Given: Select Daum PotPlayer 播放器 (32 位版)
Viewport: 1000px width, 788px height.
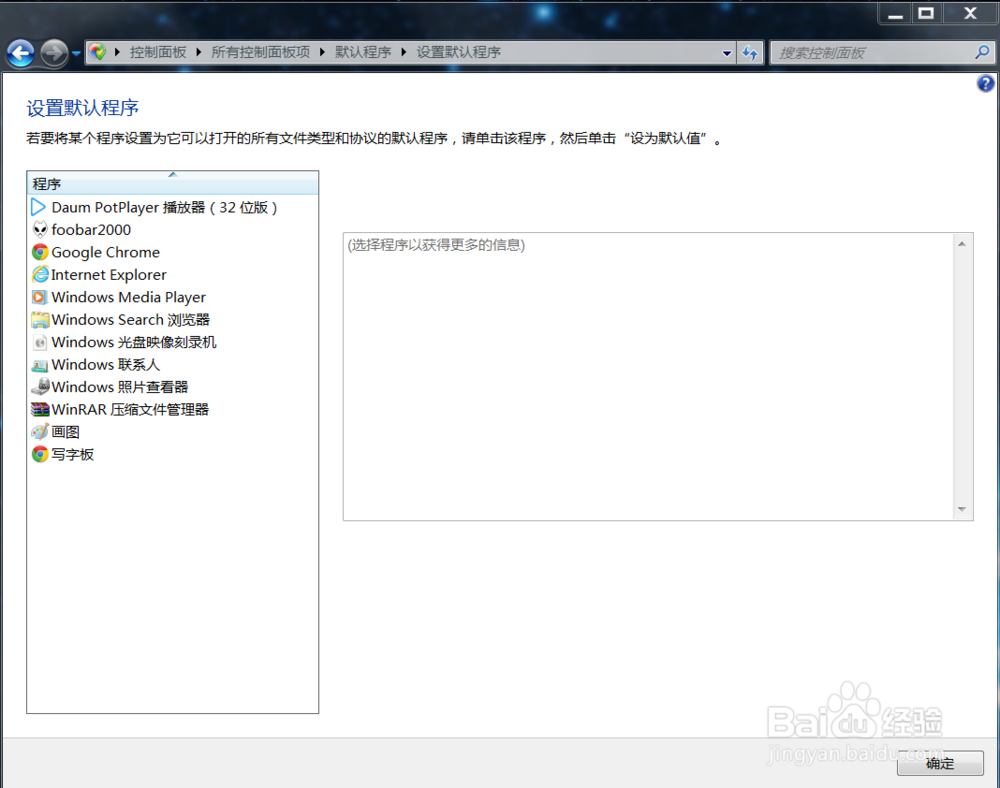Looking at the screenshot, I should coord(164,207).
